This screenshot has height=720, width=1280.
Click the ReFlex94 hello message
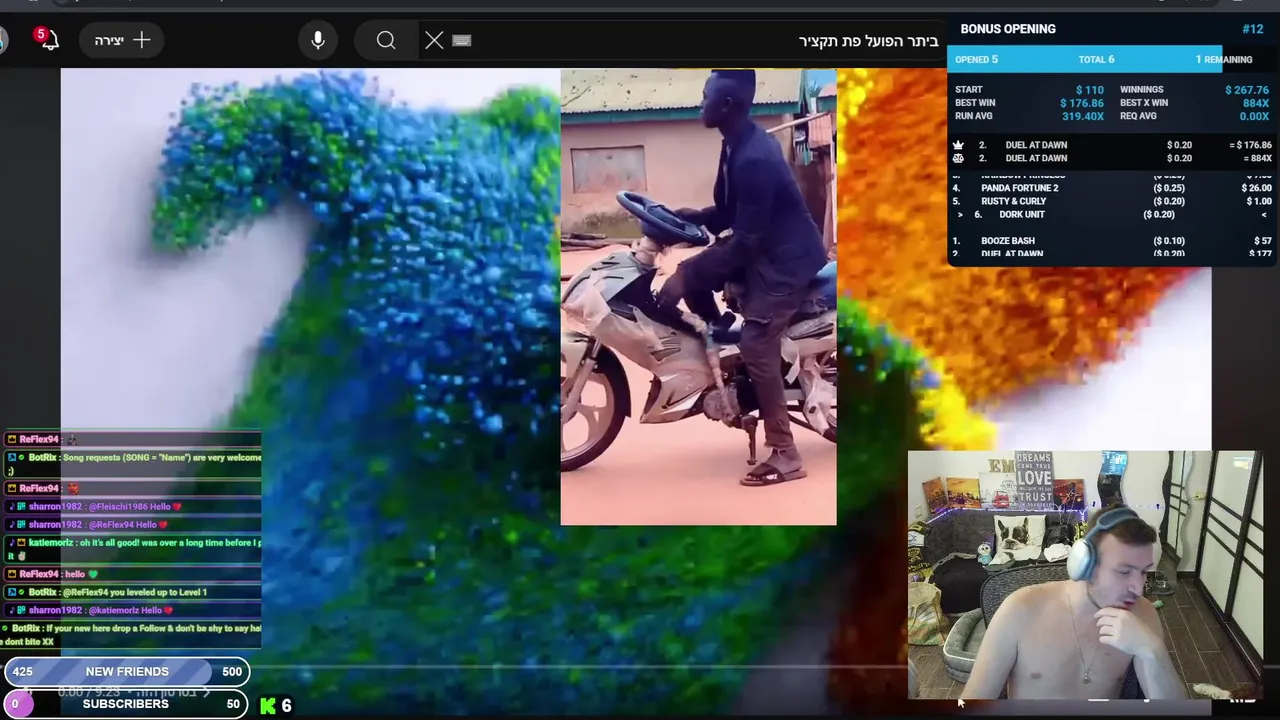[x=132, y=574]
